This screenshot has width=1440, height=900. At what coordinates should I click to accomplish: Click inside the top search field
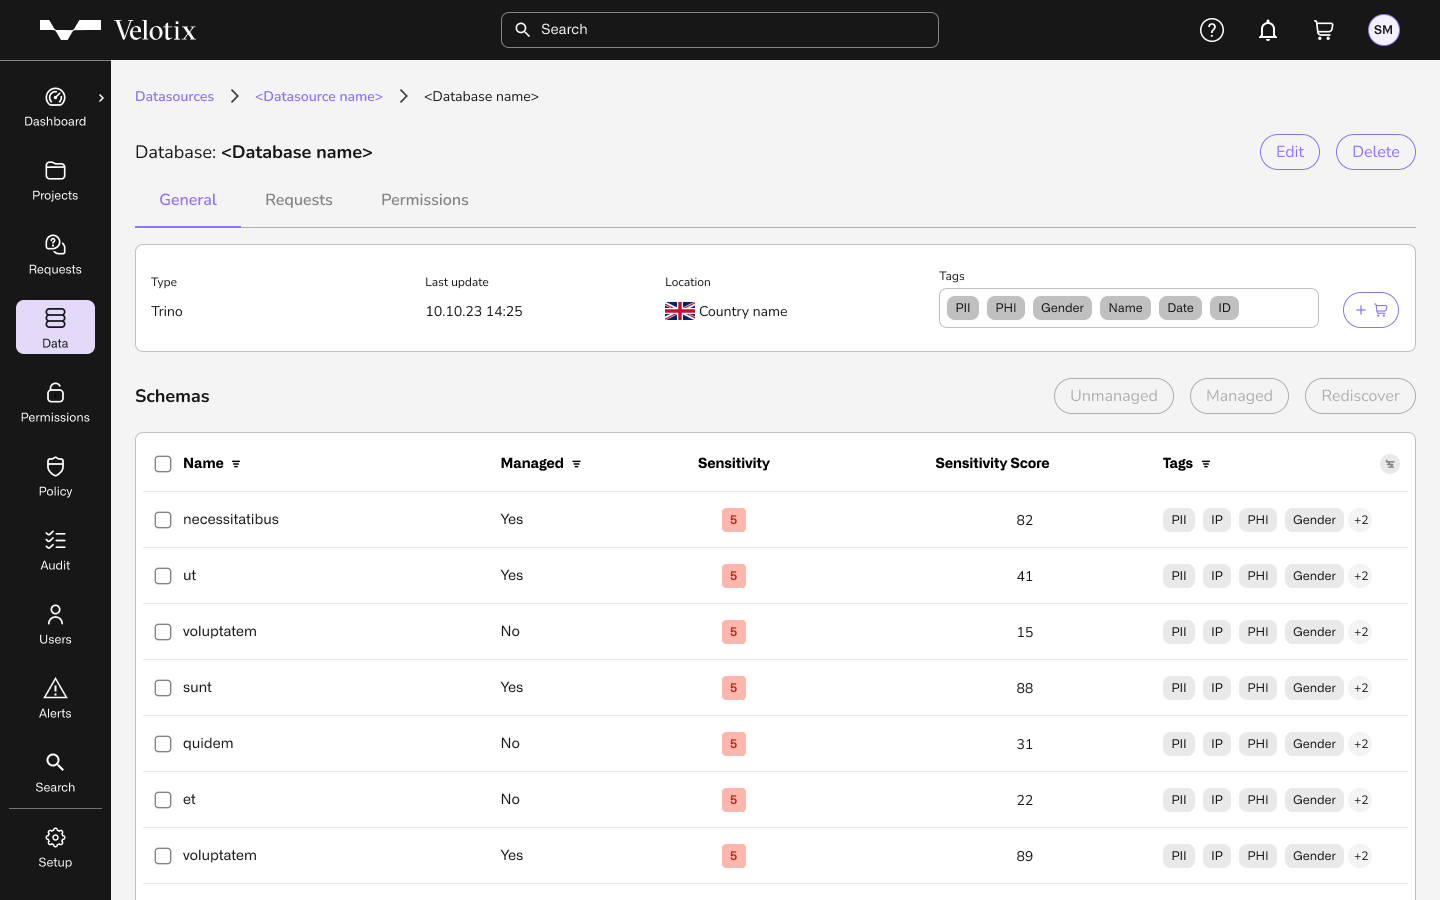click(x=719, y=29)
